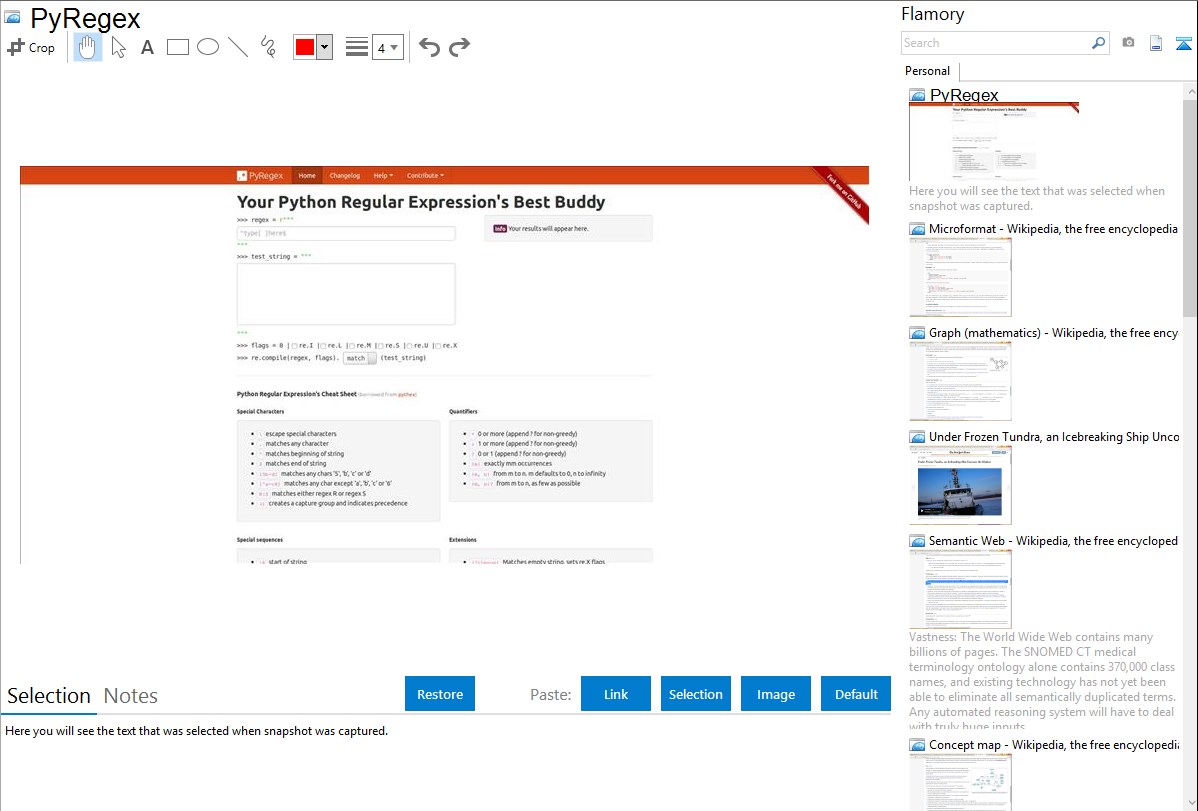The width and height of the screenshot is (1198, 811).
Task: Open Under Frozen Tundra snapshot thumbnail
Action: (960, 485)
